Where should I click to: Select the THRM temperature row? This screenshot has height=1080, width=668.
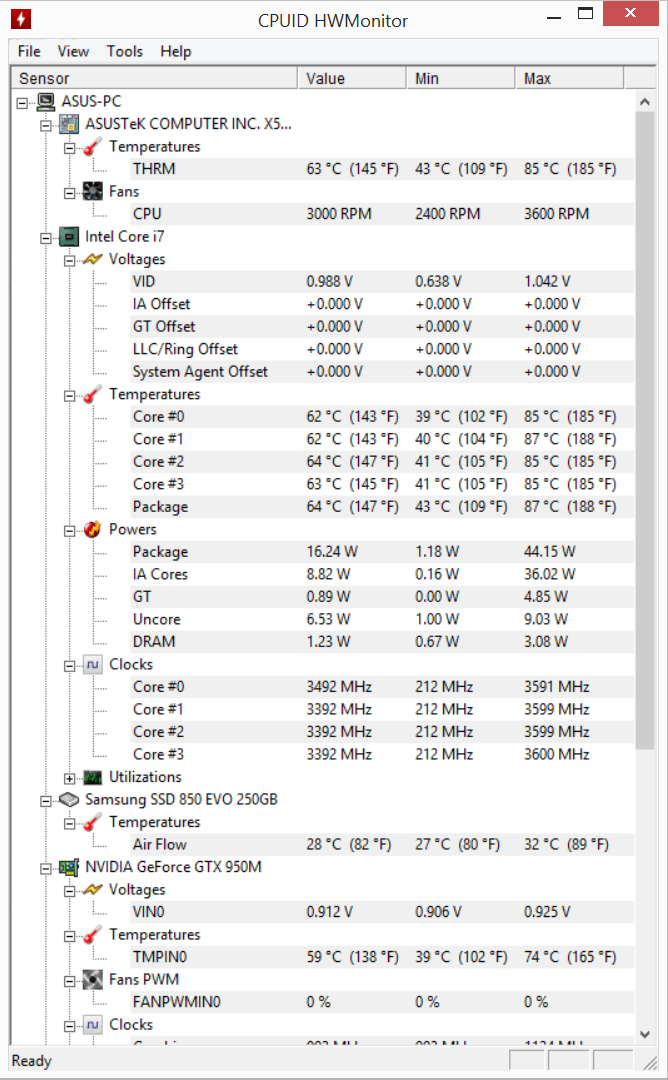click(x=381, y=169)
